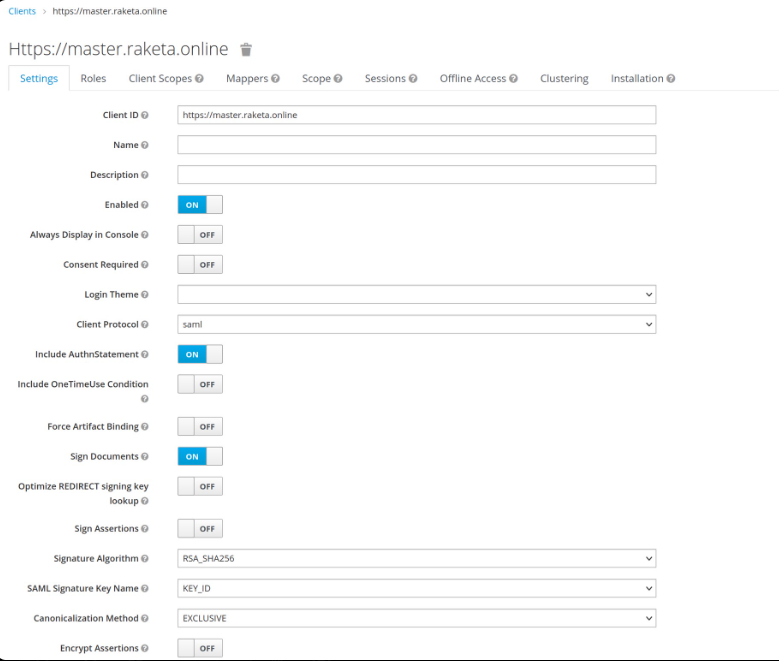Select the Settings tab

click(39, 79)
